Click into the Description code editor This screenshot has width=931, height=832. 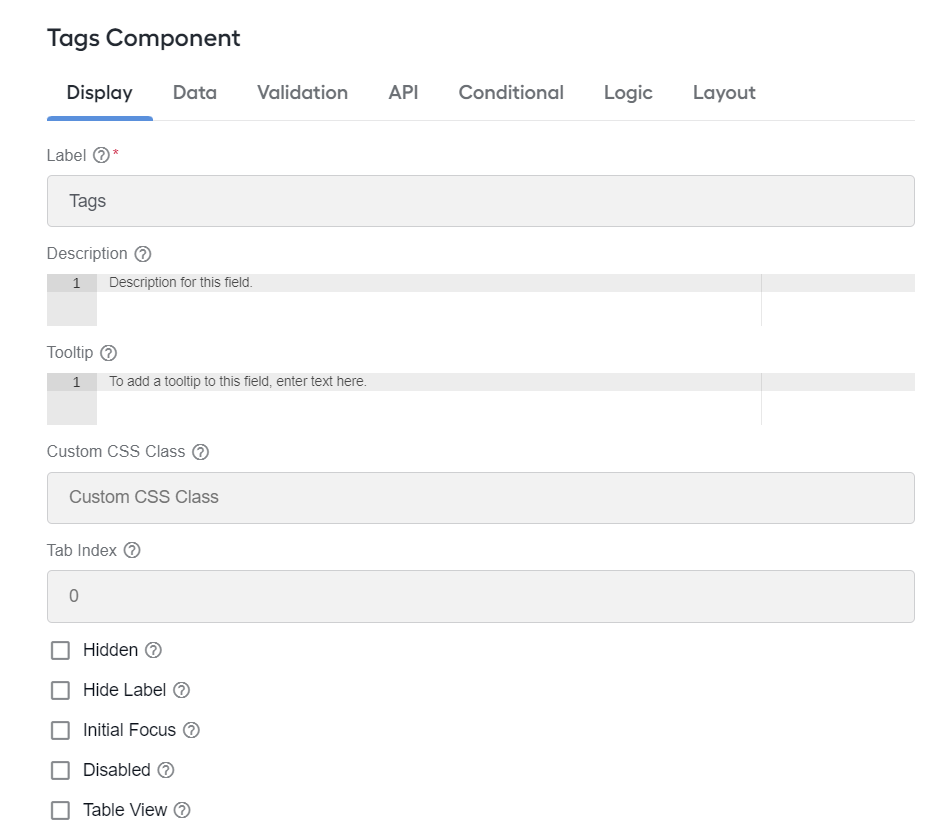click(x=481, y=300)
